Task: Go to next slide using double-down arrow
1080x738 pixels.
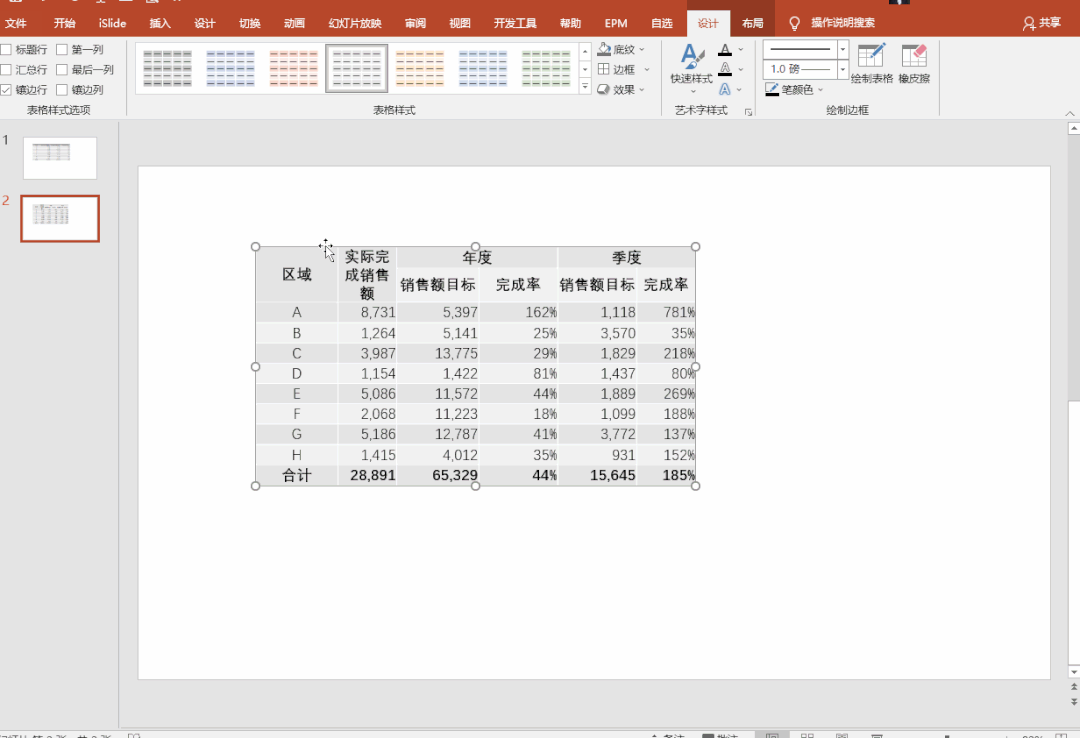Action: coord(1073,701)
